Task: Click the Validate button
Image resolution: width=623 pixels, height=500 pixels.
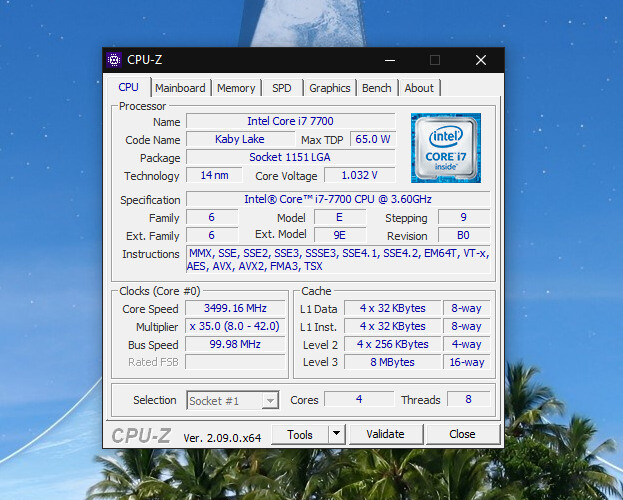Action: point(385,434)
